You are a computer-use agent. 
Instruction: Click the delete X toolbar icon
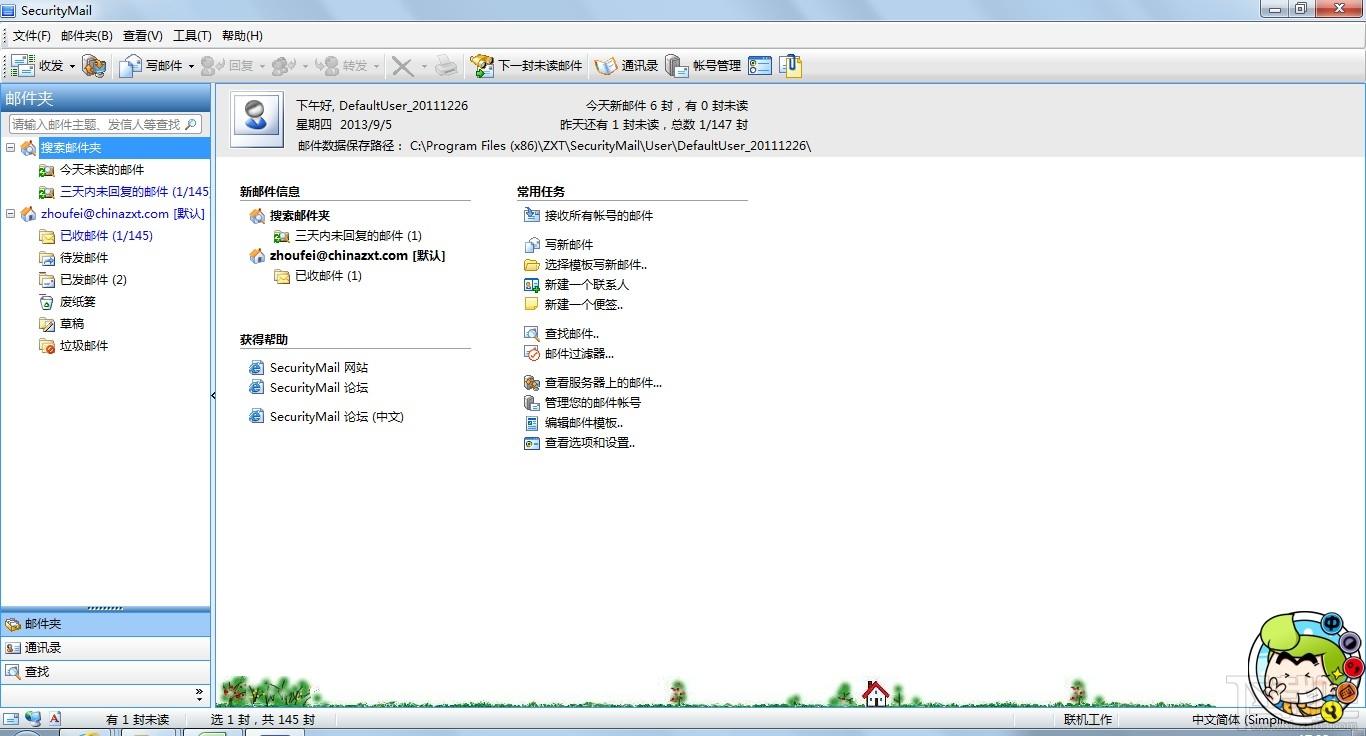[x=402, y=66]
